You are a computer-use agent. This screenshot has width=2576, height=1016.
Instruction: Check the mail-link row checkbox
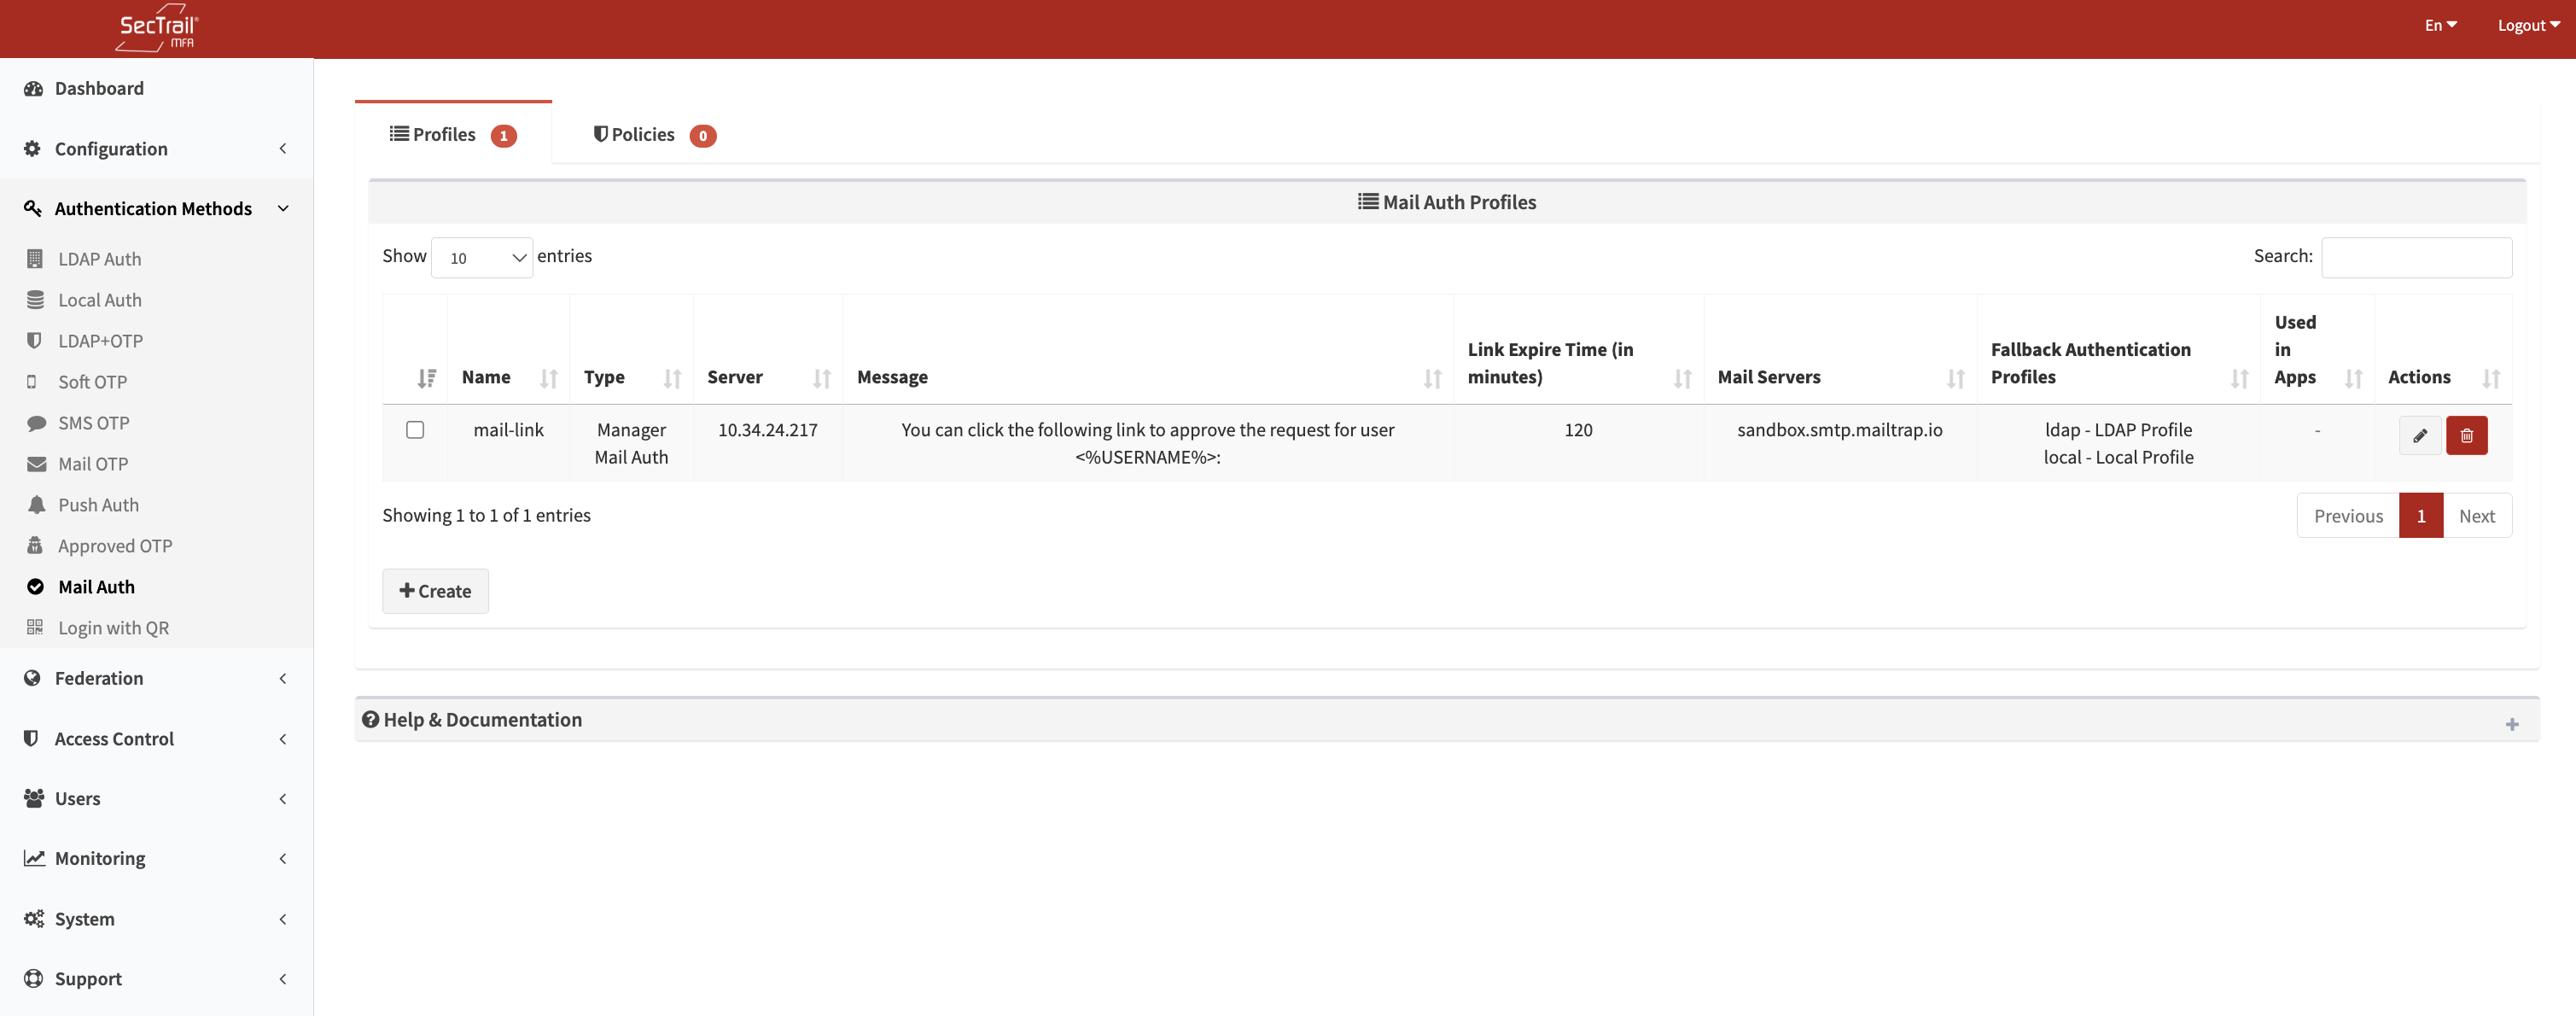415,430
